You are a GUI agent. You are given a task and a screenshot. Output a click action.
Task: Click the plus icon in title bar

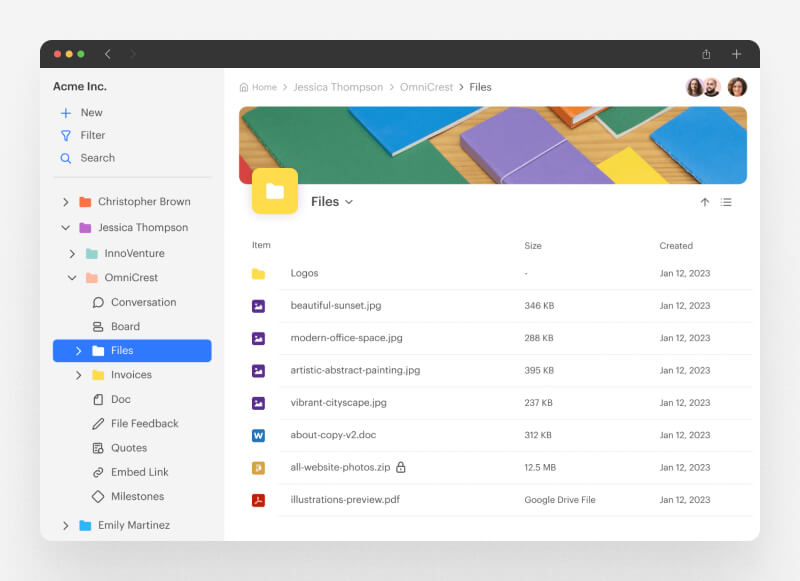tap(736, 54)
